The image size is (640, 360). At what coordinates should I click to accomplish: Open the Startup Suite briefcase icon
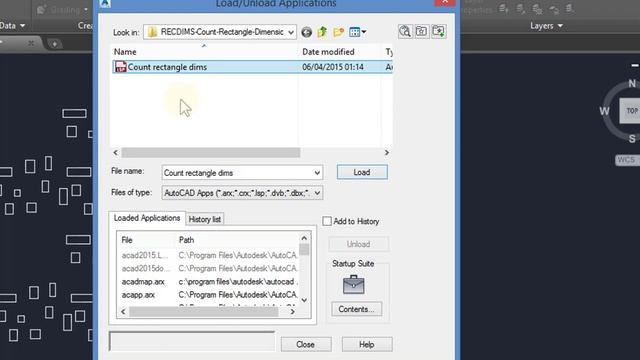(x=353, y=284)
